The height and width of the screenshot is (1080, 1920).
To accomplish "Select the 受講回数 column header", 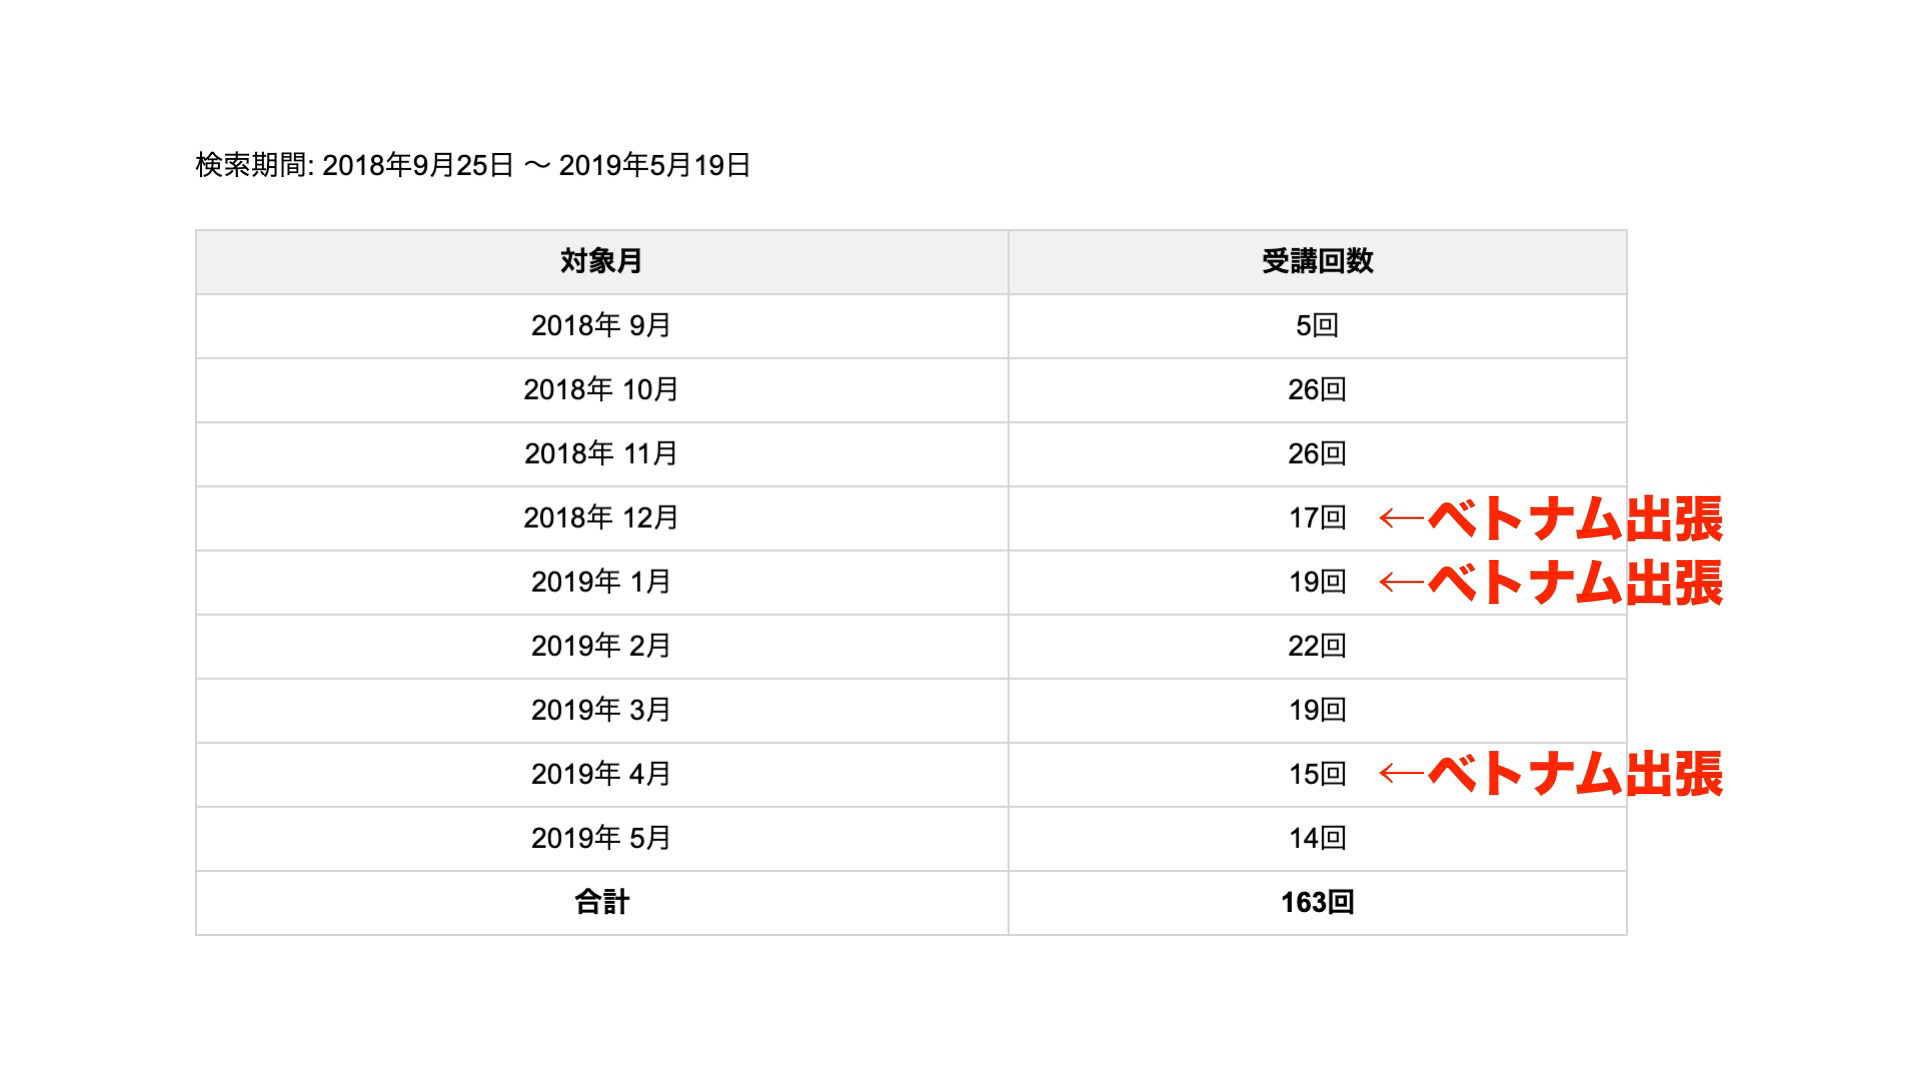I will (1317, 262).
